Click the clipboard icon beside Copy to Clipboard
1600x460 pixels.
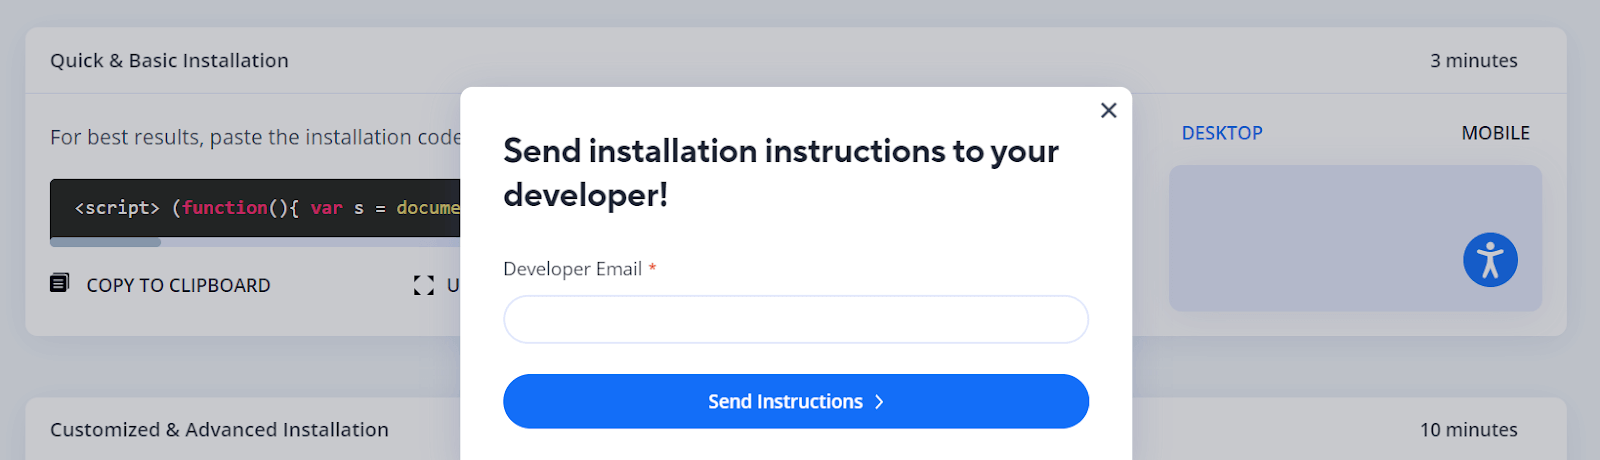click(x=60, y=284)
